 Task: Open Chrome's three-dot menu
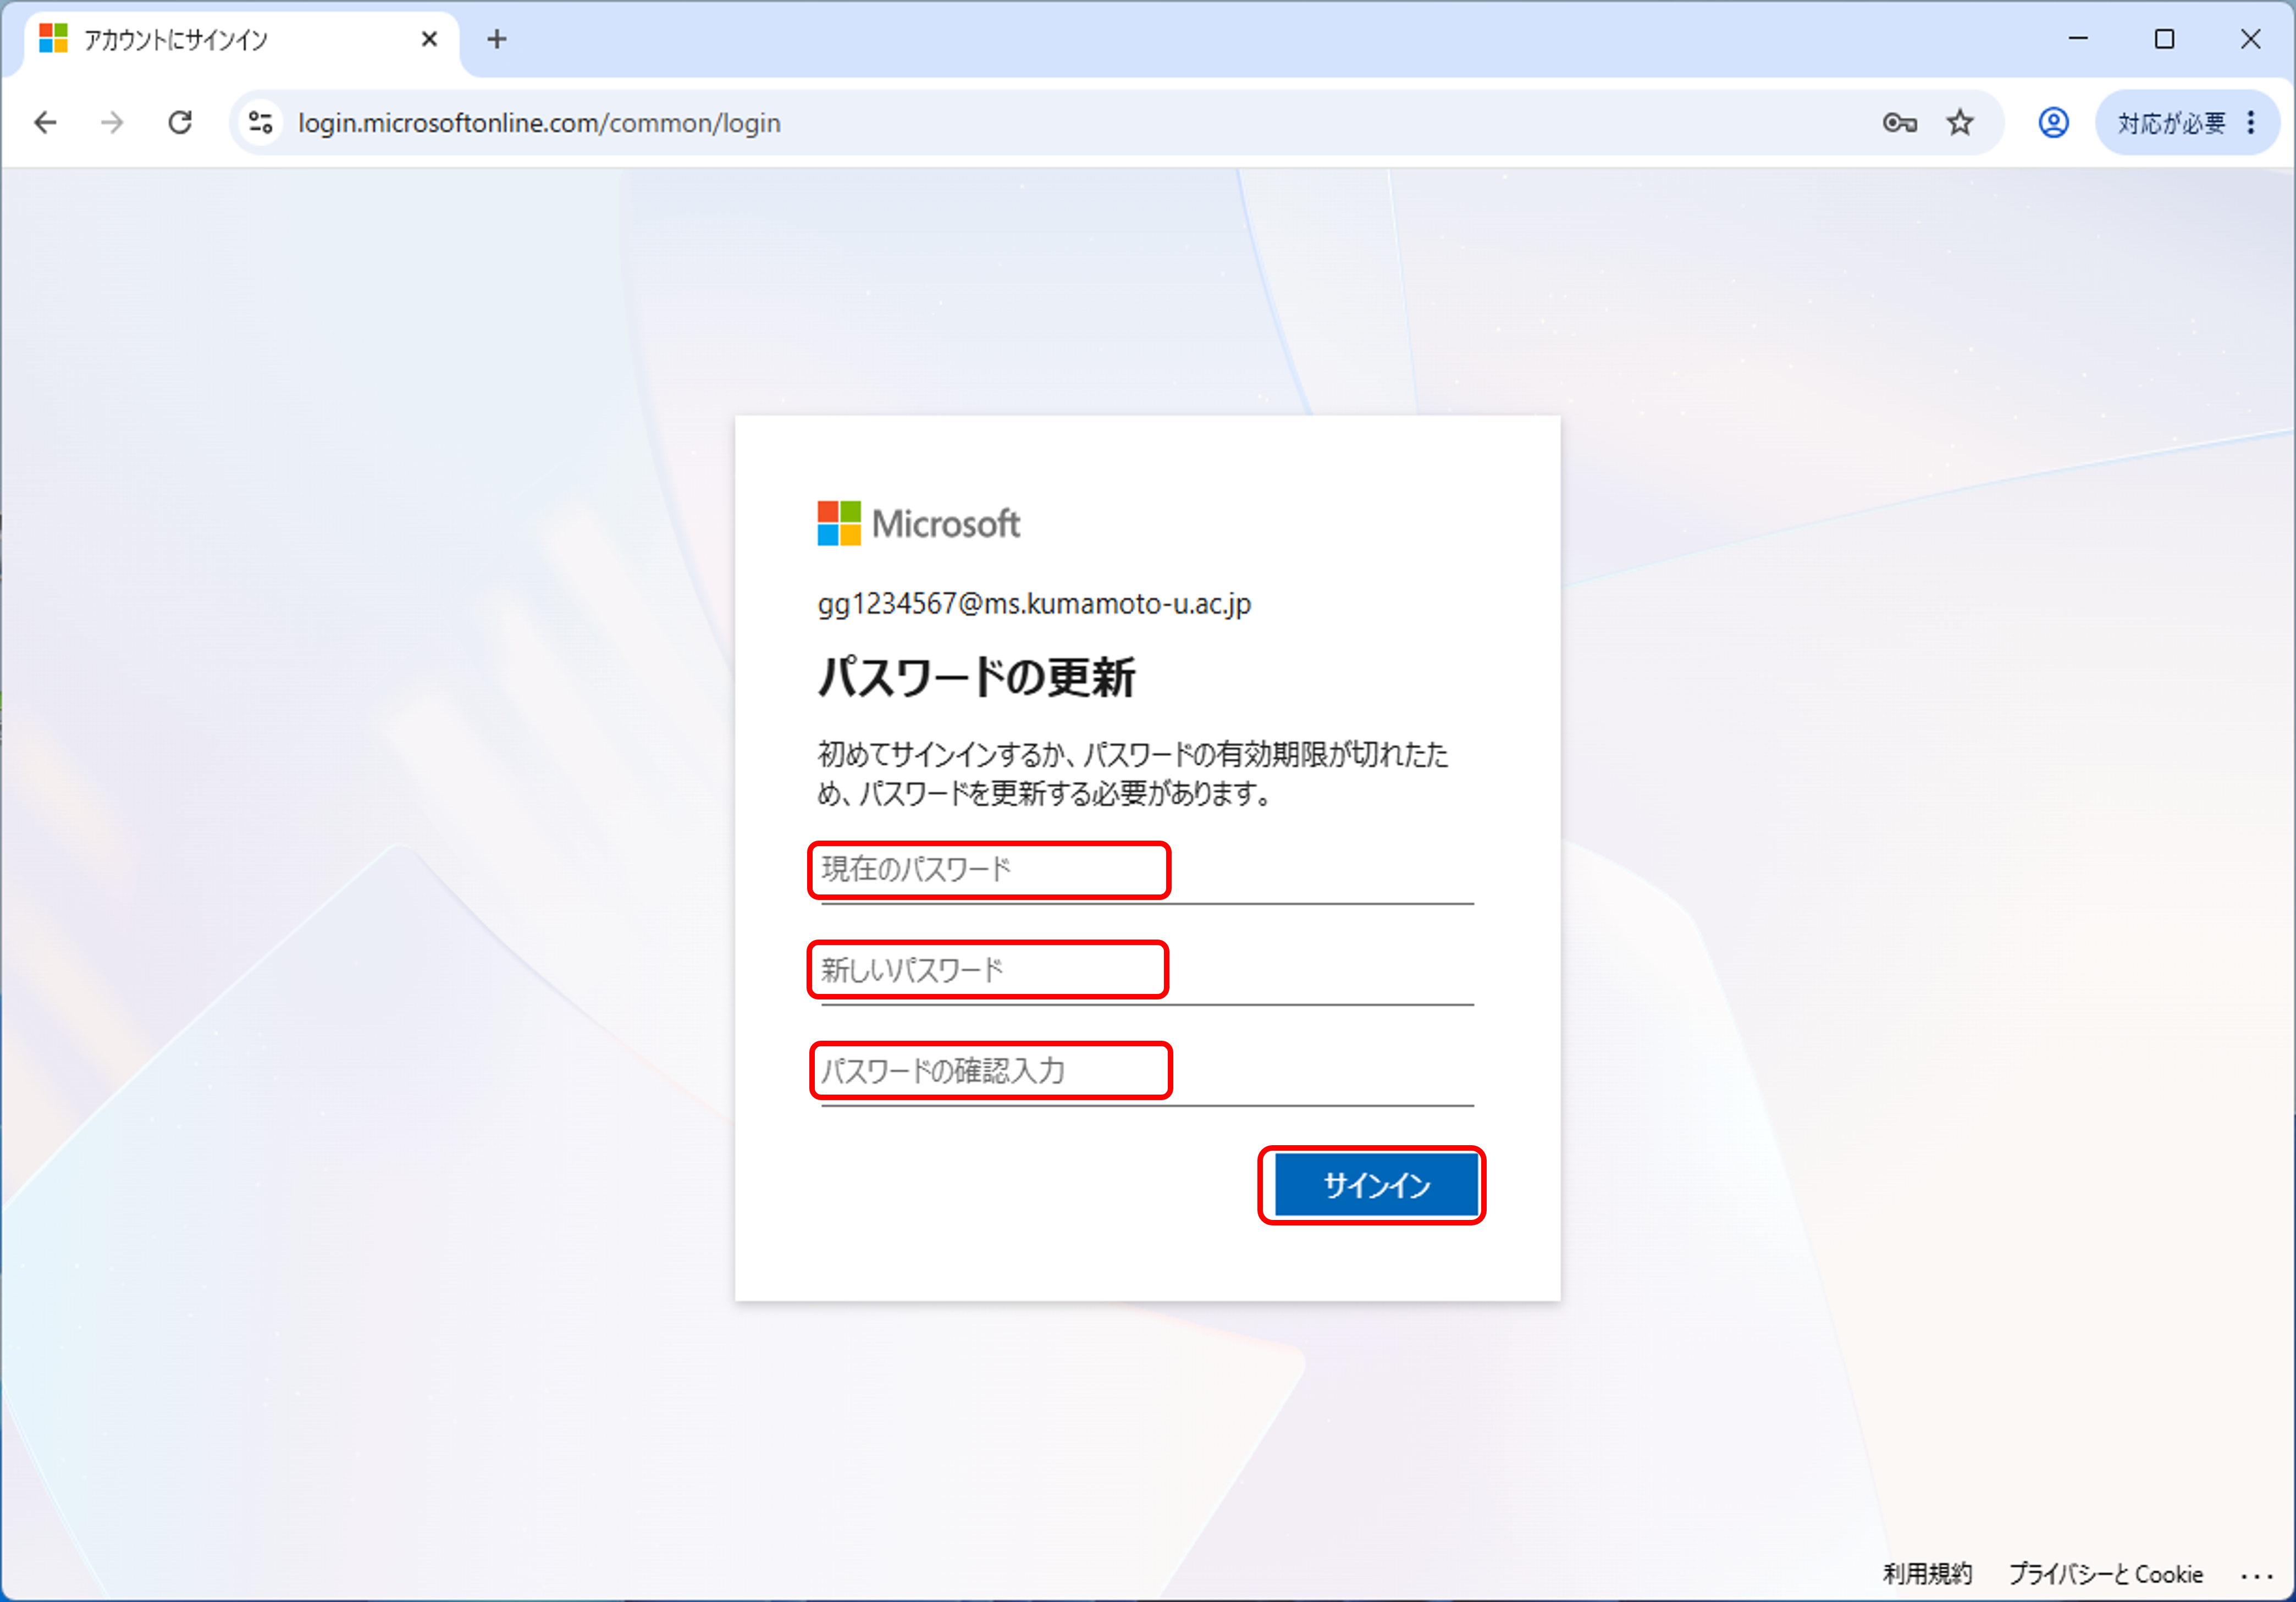point(2251,123)
